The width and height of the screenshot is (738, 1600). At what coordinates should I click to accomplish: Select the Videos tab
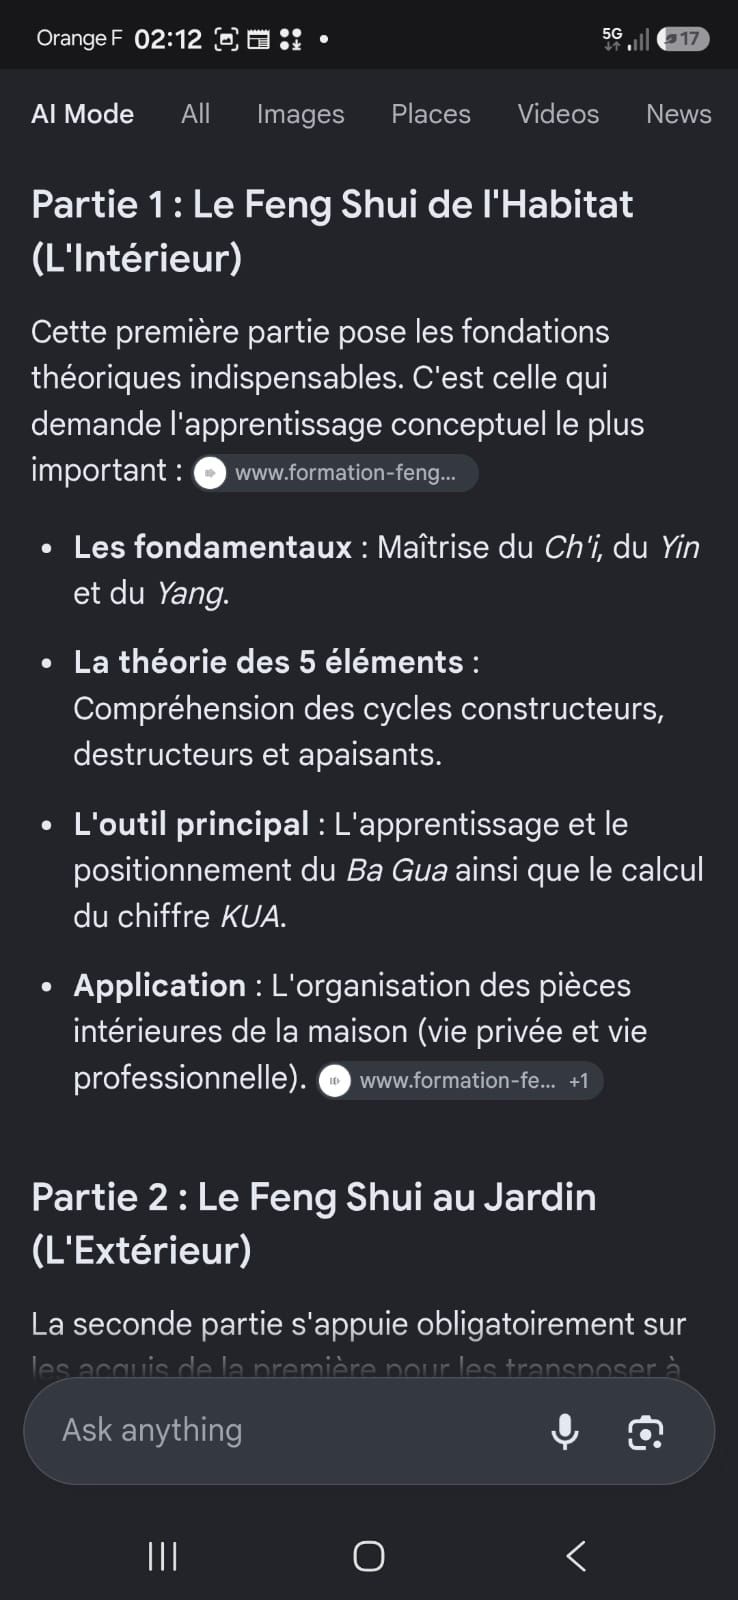558,114
